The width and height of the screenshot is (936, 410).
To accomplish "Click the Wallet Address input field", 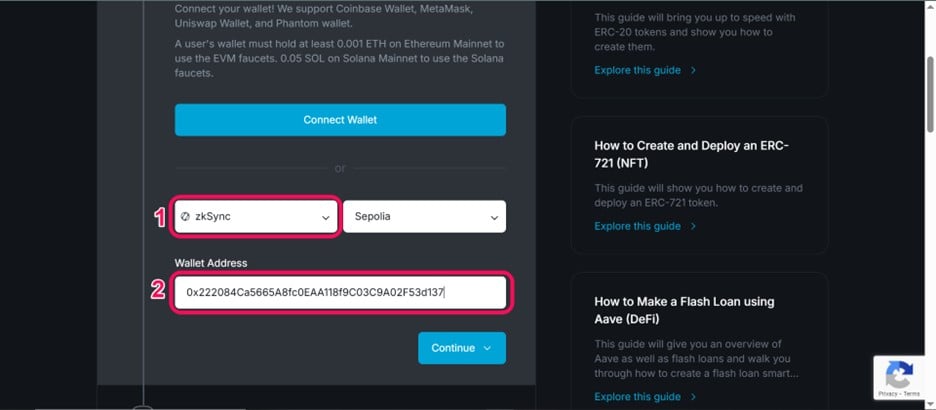I will click(340, 292).
